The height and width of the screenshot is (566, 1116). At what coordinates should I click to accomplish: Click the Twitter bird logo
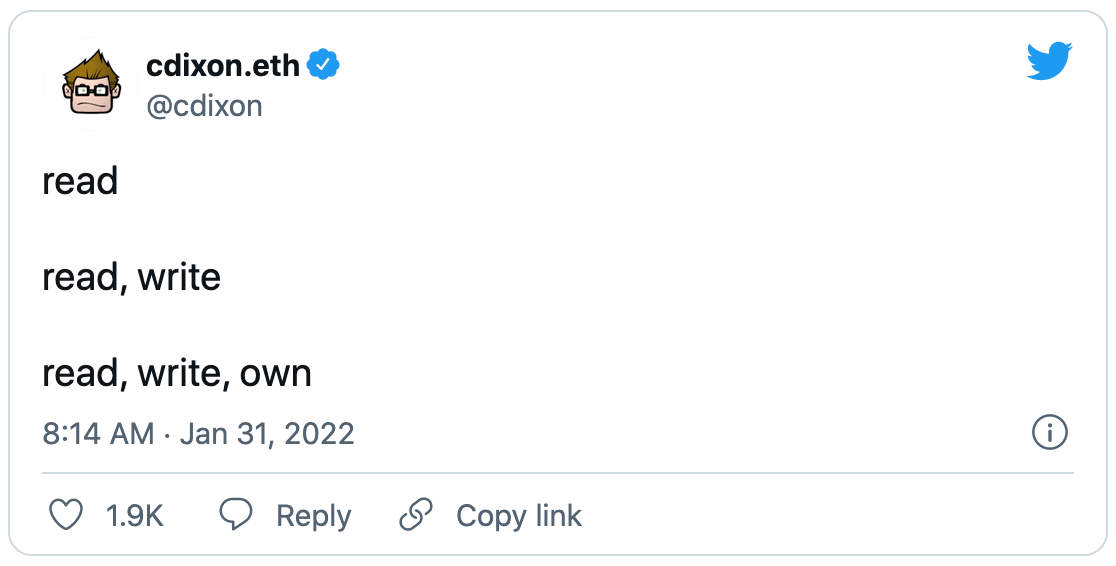coord(1049,61)
